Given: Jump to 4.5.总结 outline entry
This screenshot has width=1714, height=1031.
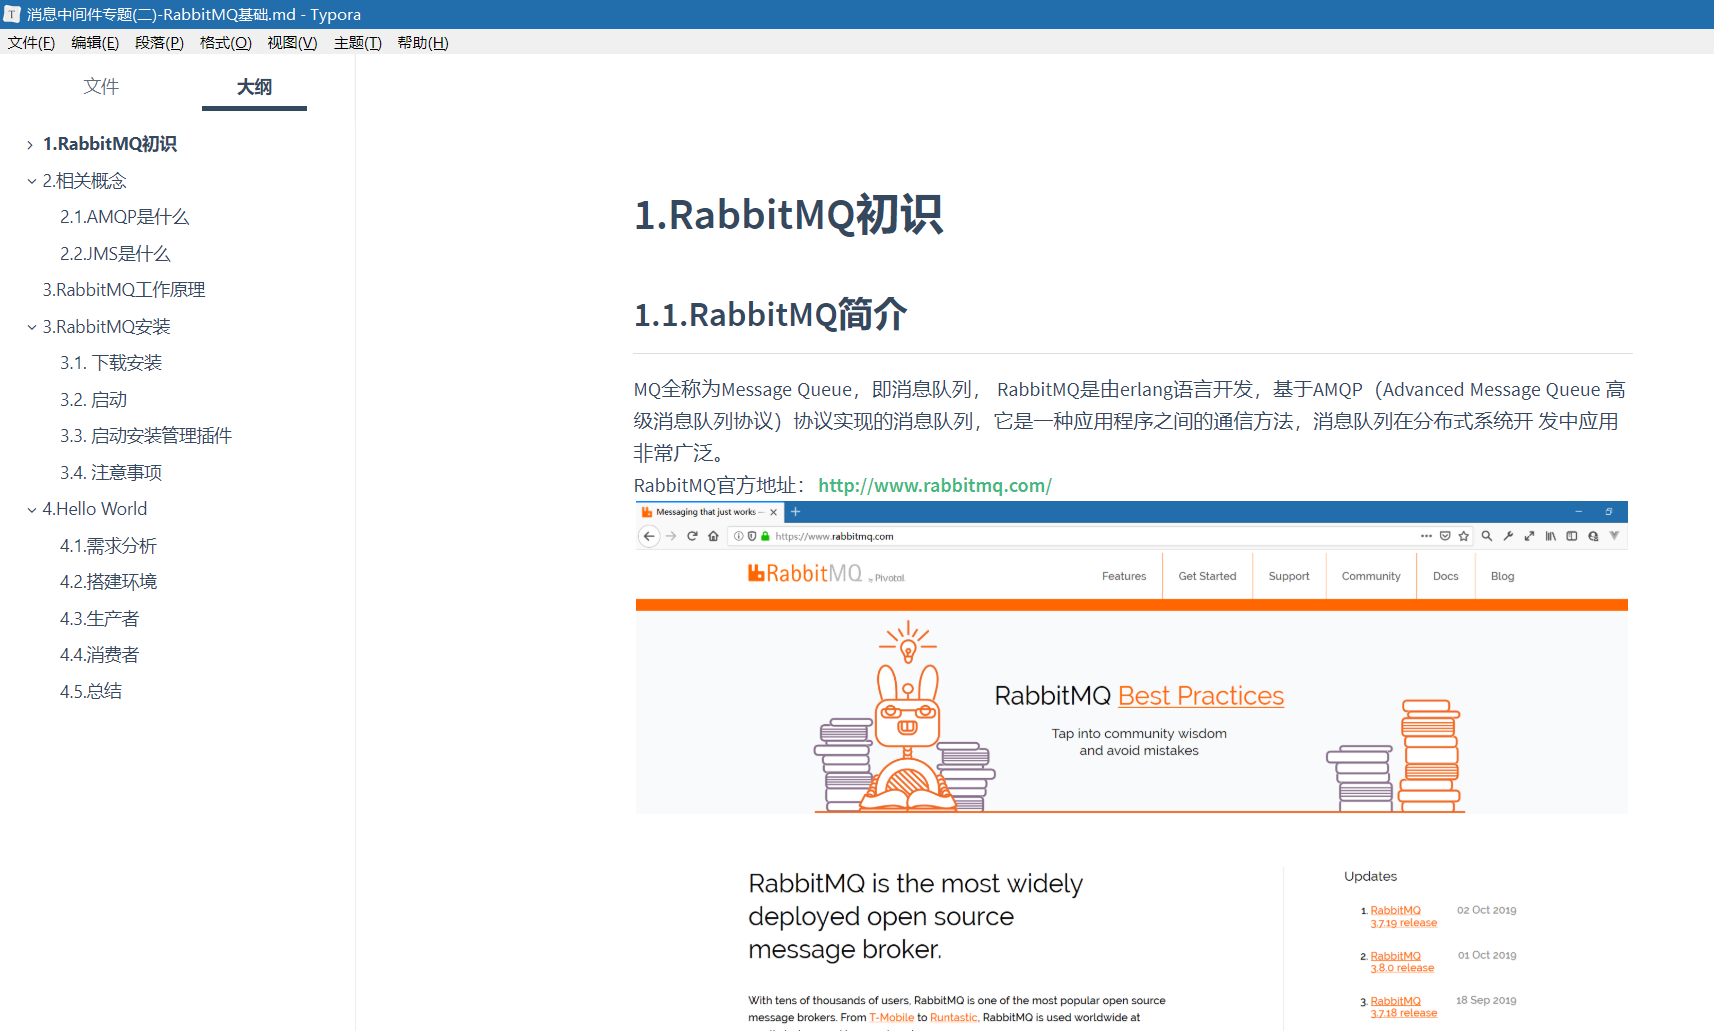Looking at the screenshot, I should 91,692.
